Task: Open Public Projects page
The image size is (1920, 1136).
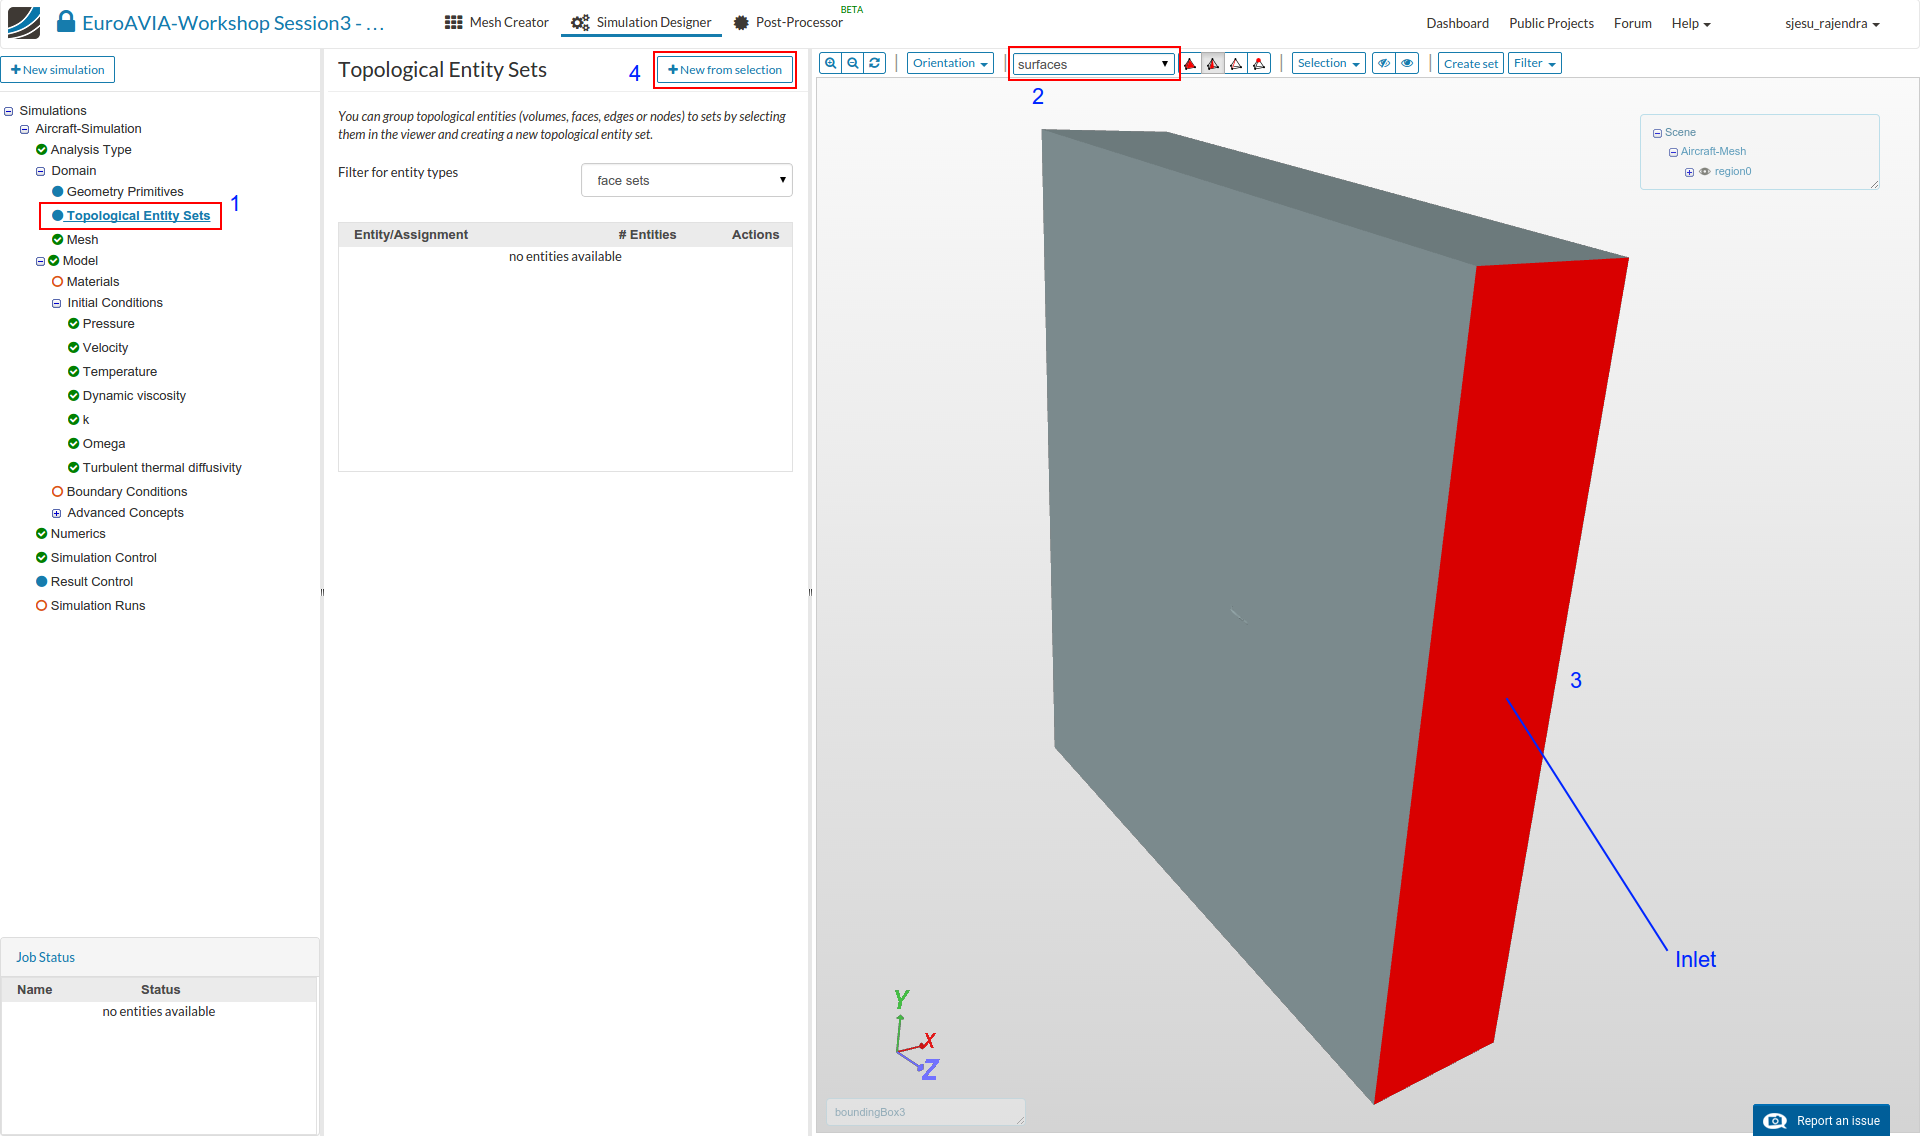Action: pyautogui.click(x=1551, y=23)
